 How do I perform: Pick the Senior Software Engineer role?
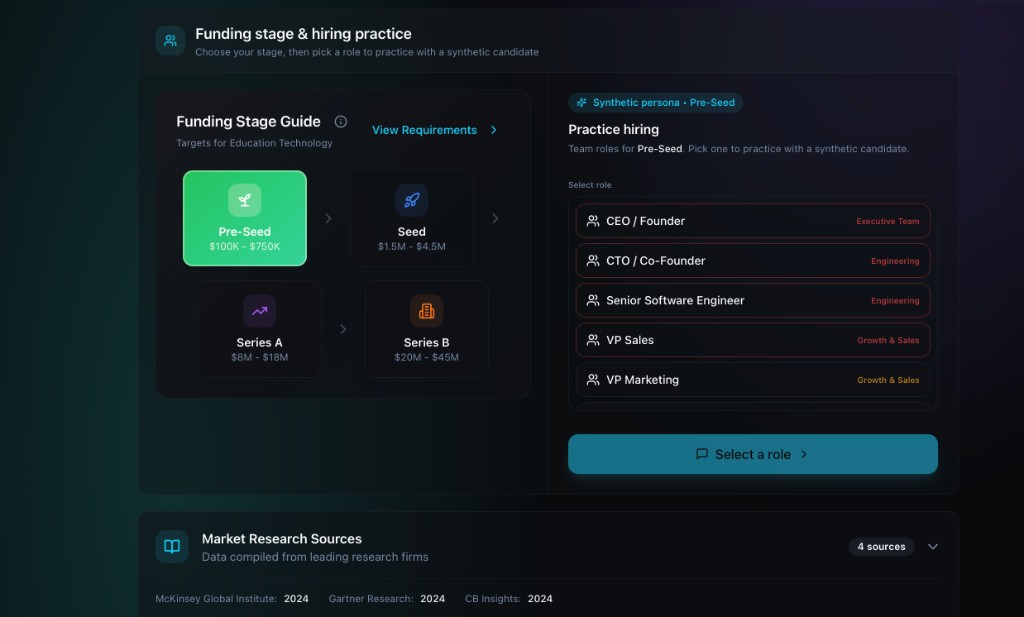click(753, 300)
